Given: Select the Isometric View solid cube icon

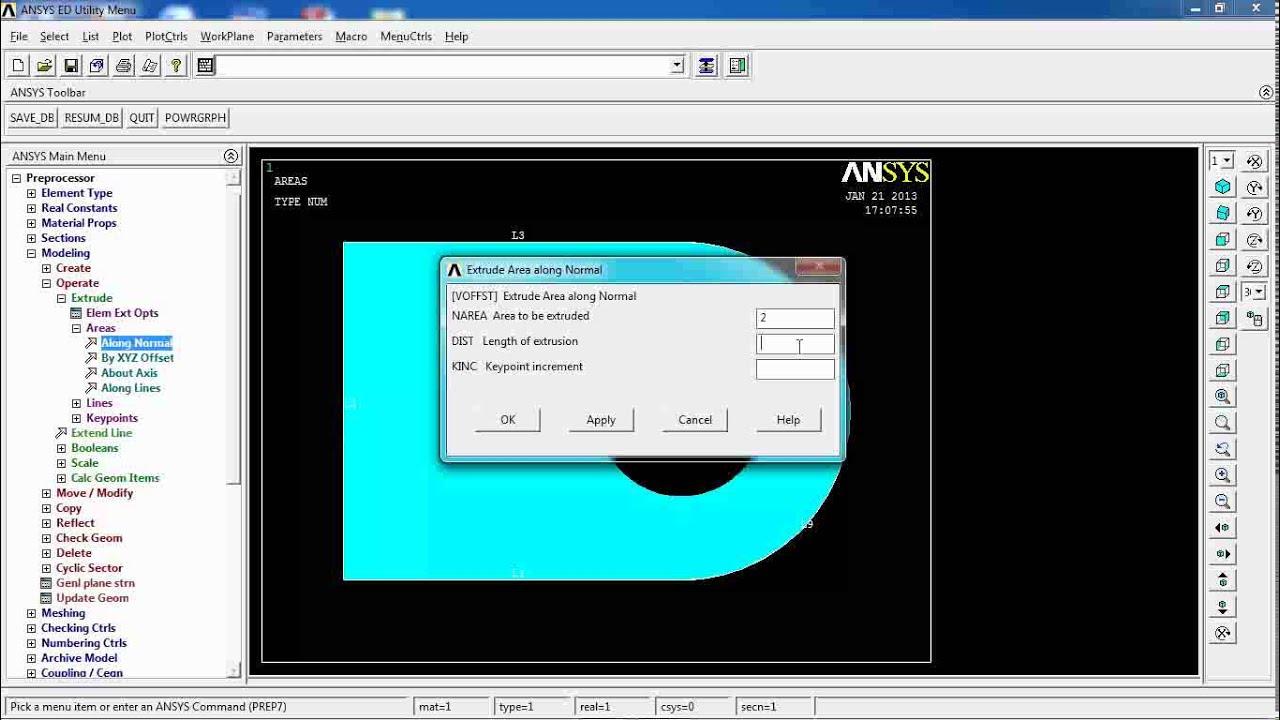Looking at the screenshot, I should point(1222,187).
